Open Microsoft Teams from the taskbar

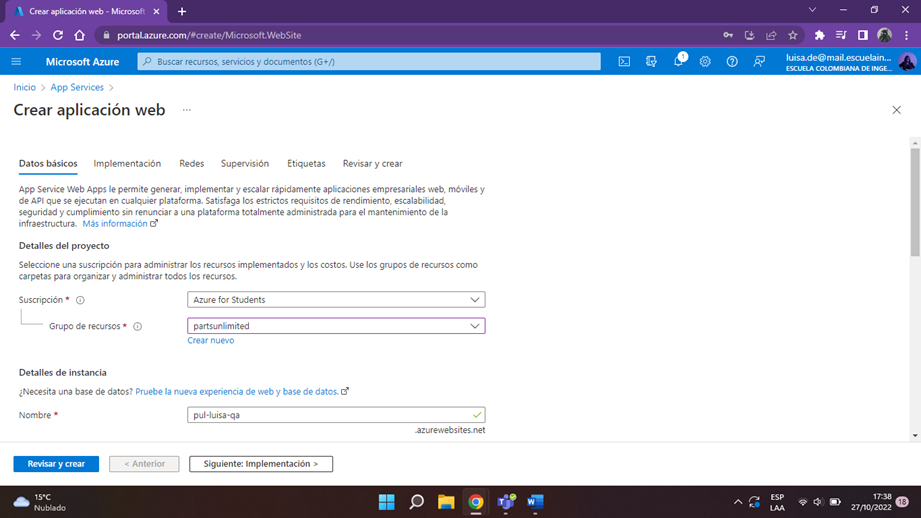point(506,502)
